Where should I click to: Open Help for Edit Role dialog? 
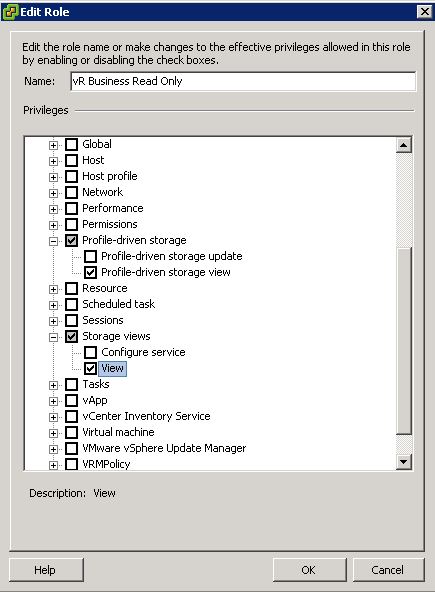46,570
